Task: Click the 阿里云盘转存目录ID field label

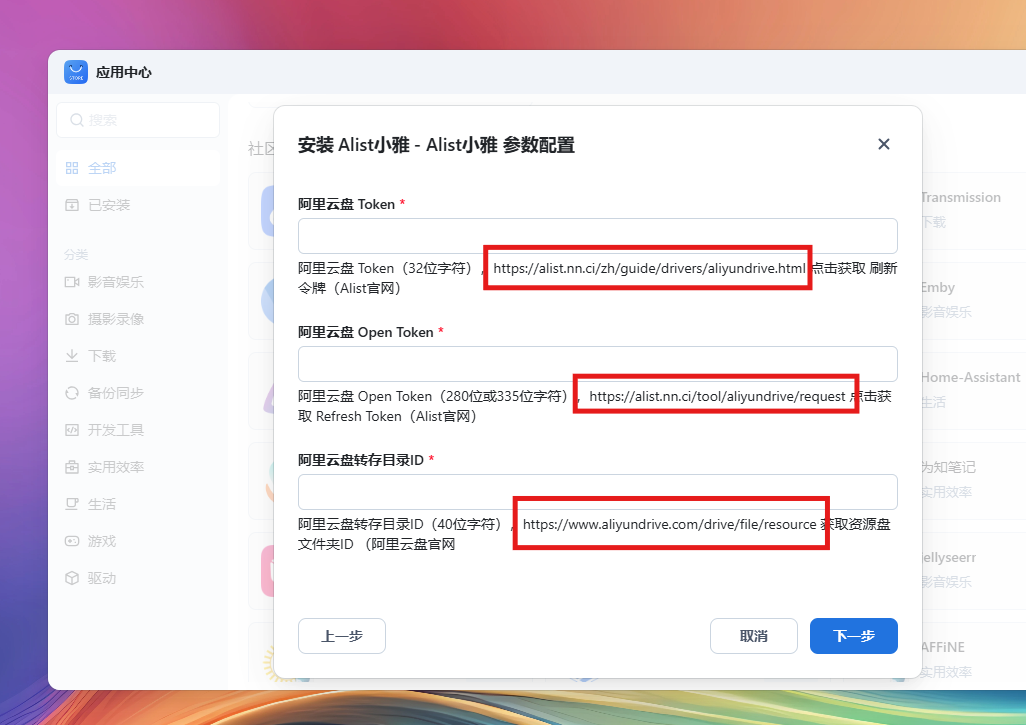Action: pyautogui.click(x=361, y=460)
